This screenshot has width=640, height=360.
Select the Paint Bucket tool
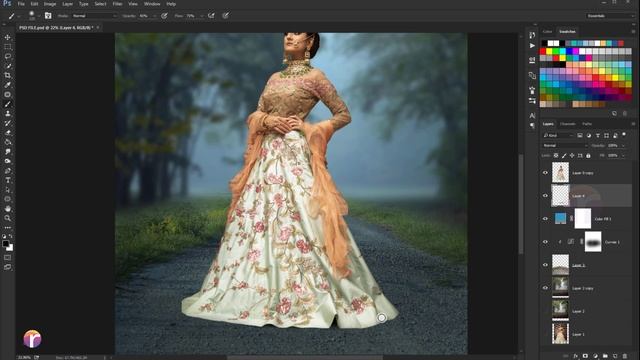point(7,142)
